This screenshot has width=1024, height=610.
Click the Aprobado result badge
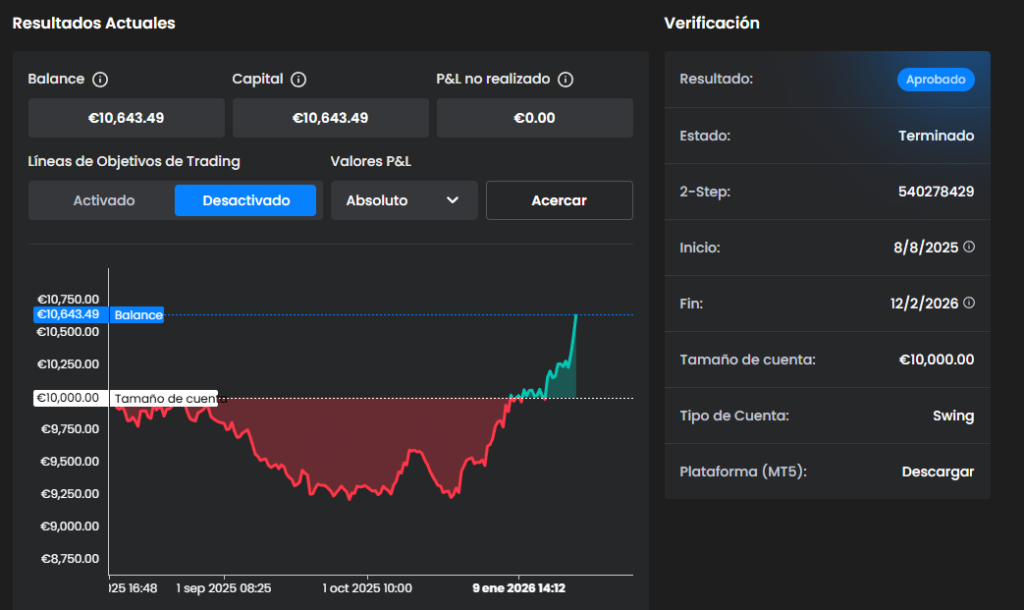[x=935, y=80]
